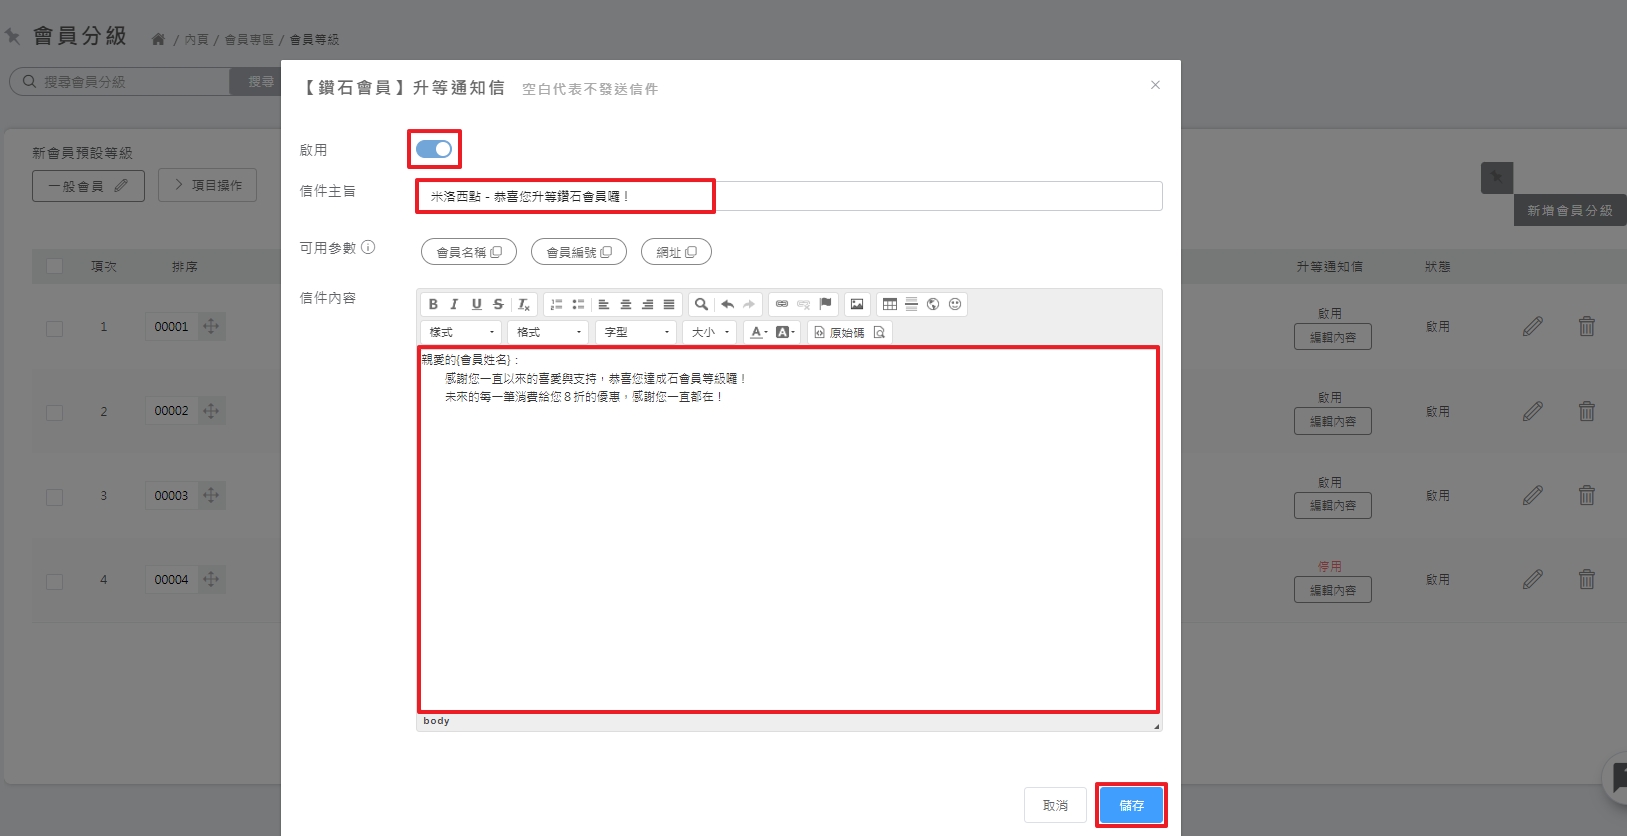Insert a bulleted list

pyautogui.click(x=578, y=304)
